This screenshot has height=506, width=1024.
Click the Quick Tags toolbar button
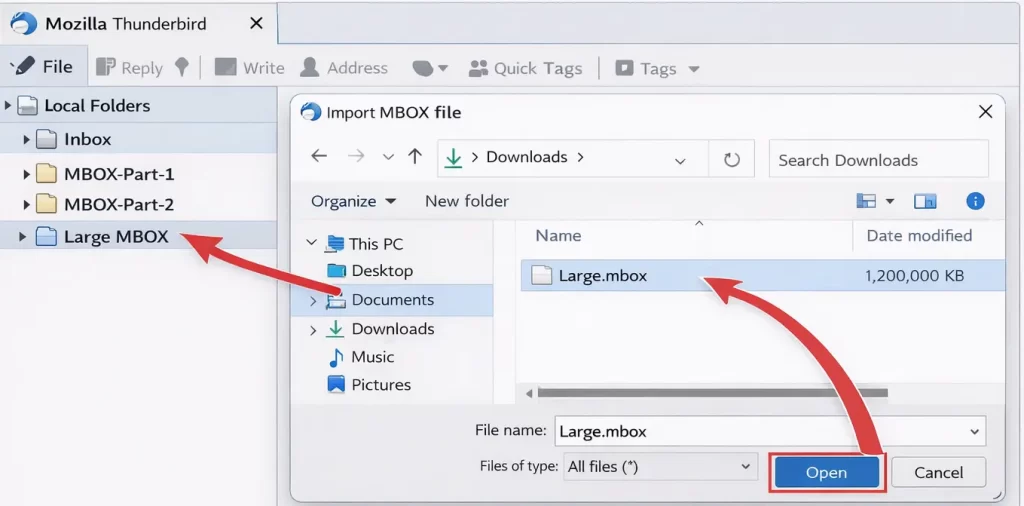526,69
